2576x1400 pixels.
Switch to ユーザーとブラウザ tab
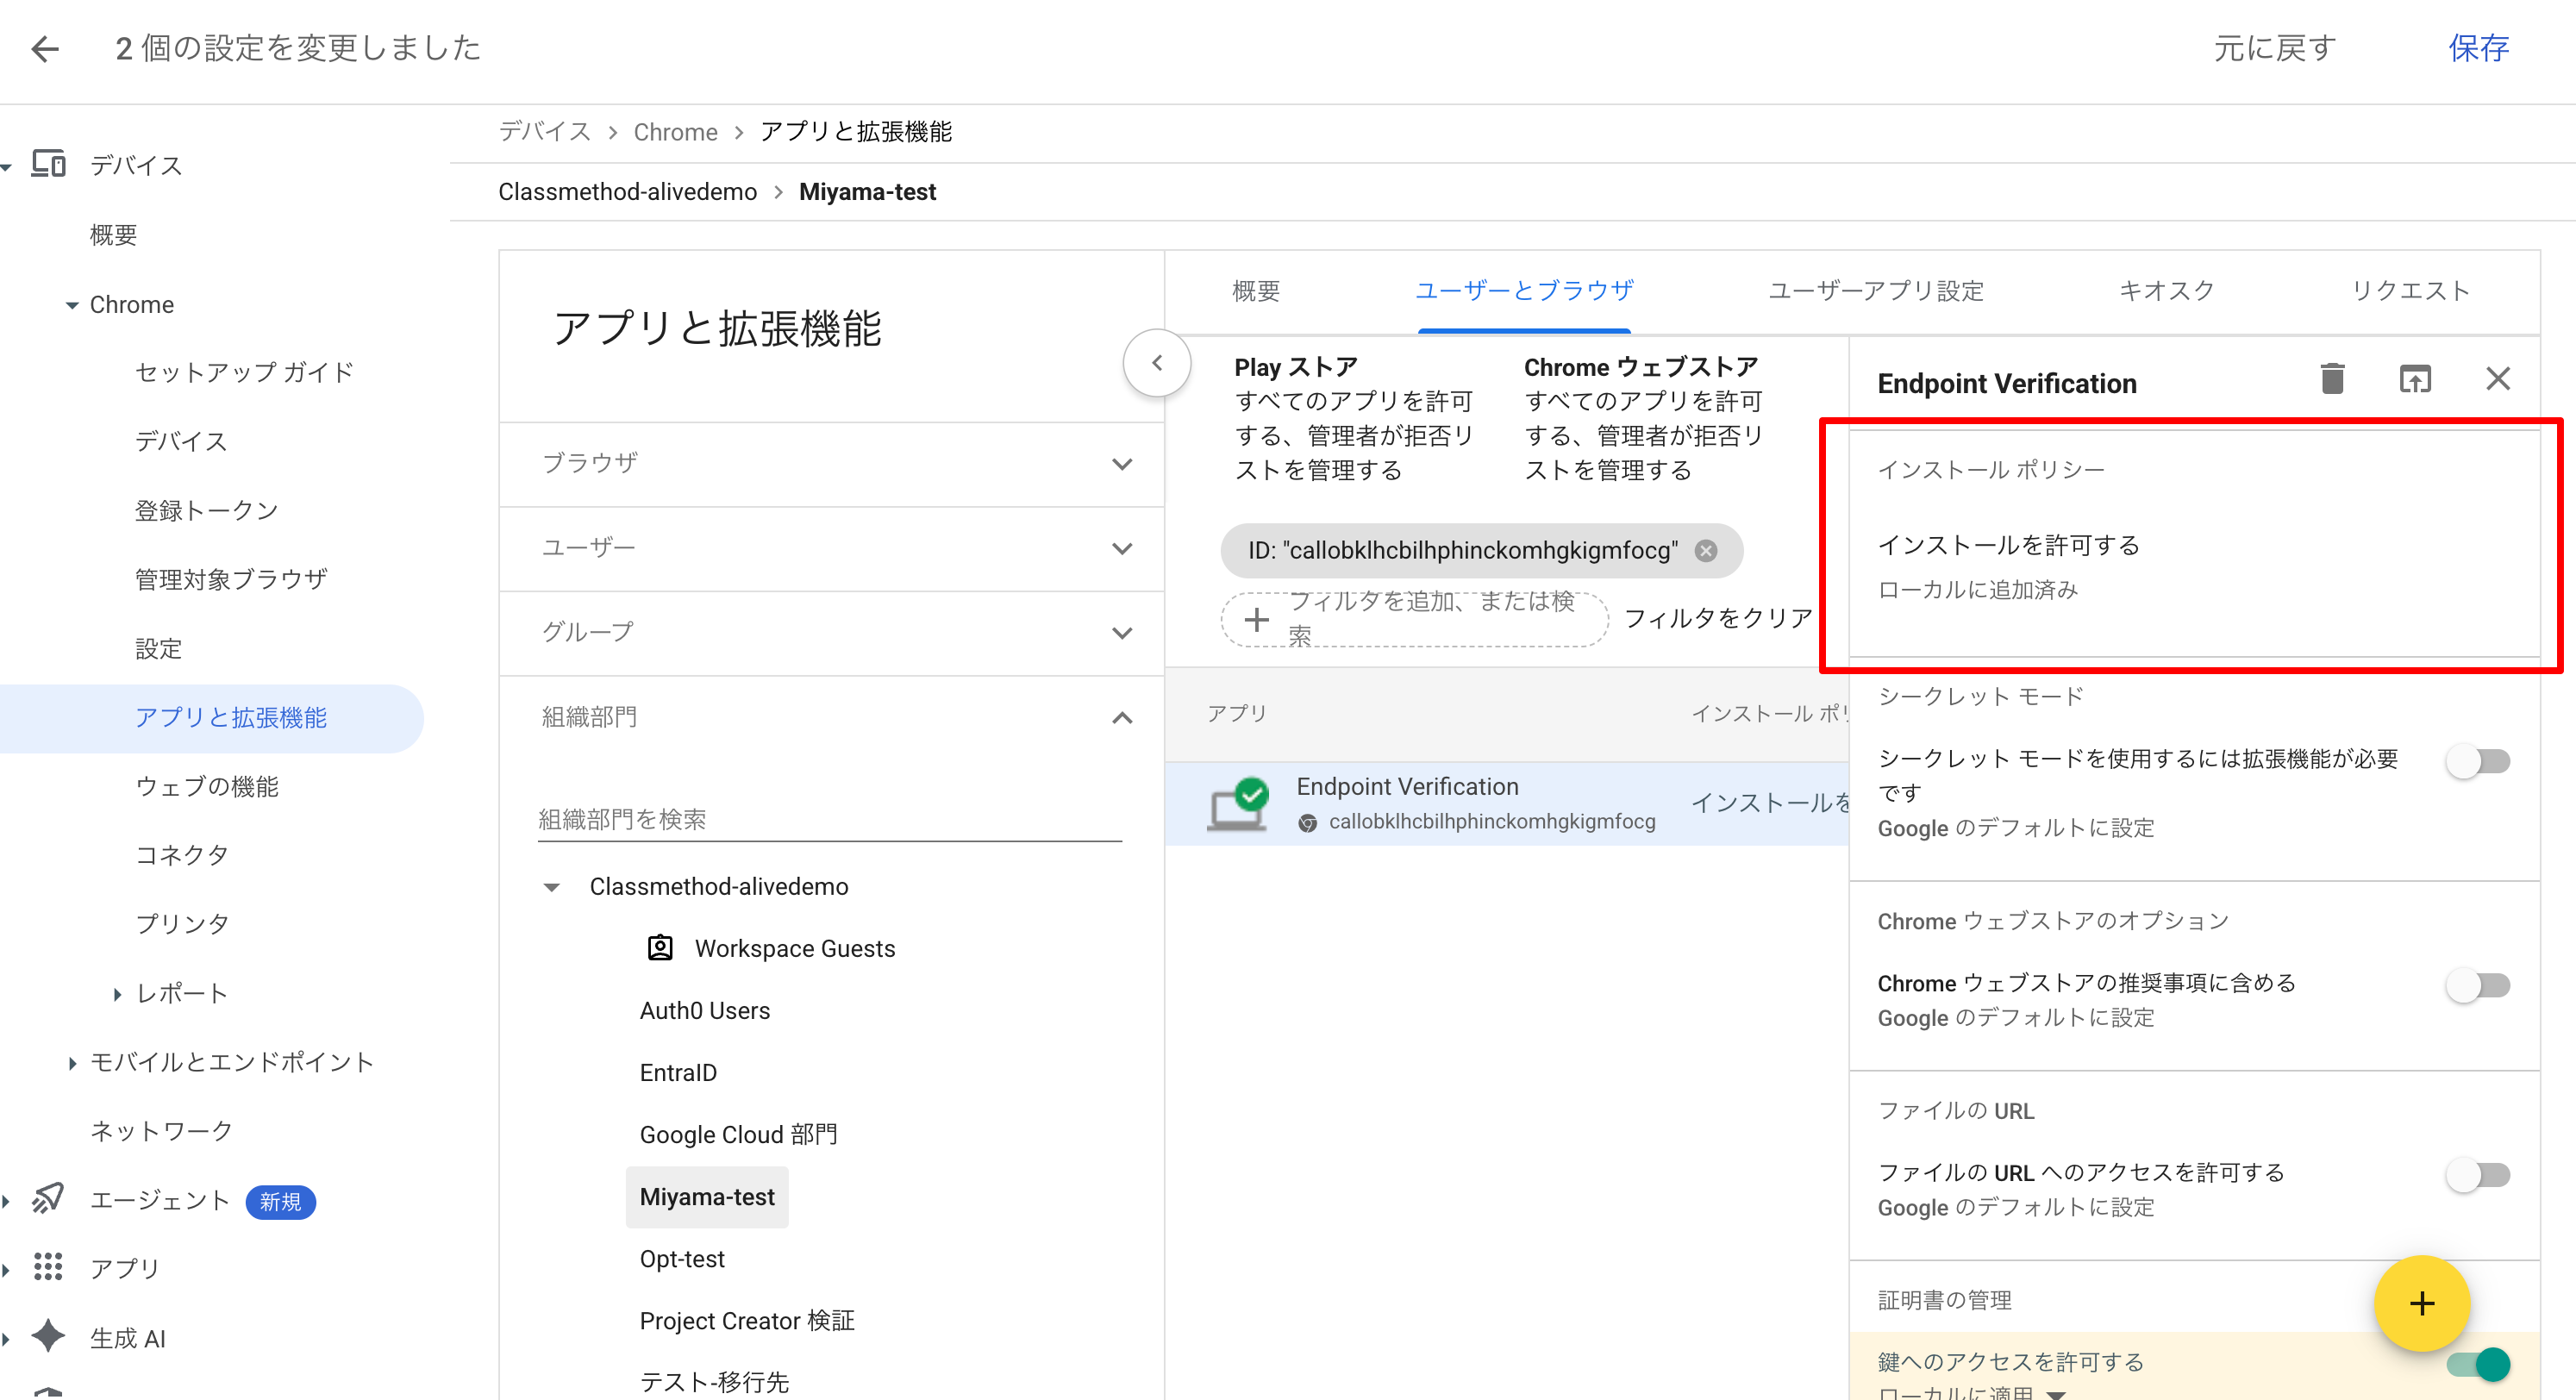click(1524, 291)
